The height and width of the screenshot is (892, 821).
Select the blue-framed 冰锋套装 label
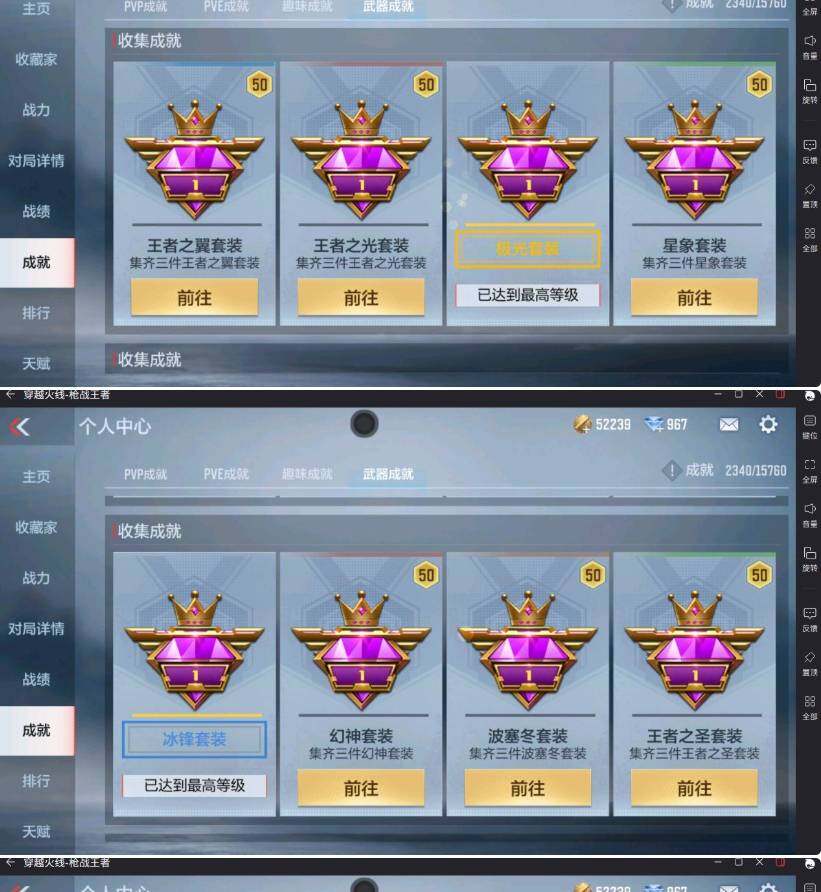[195, 739]
